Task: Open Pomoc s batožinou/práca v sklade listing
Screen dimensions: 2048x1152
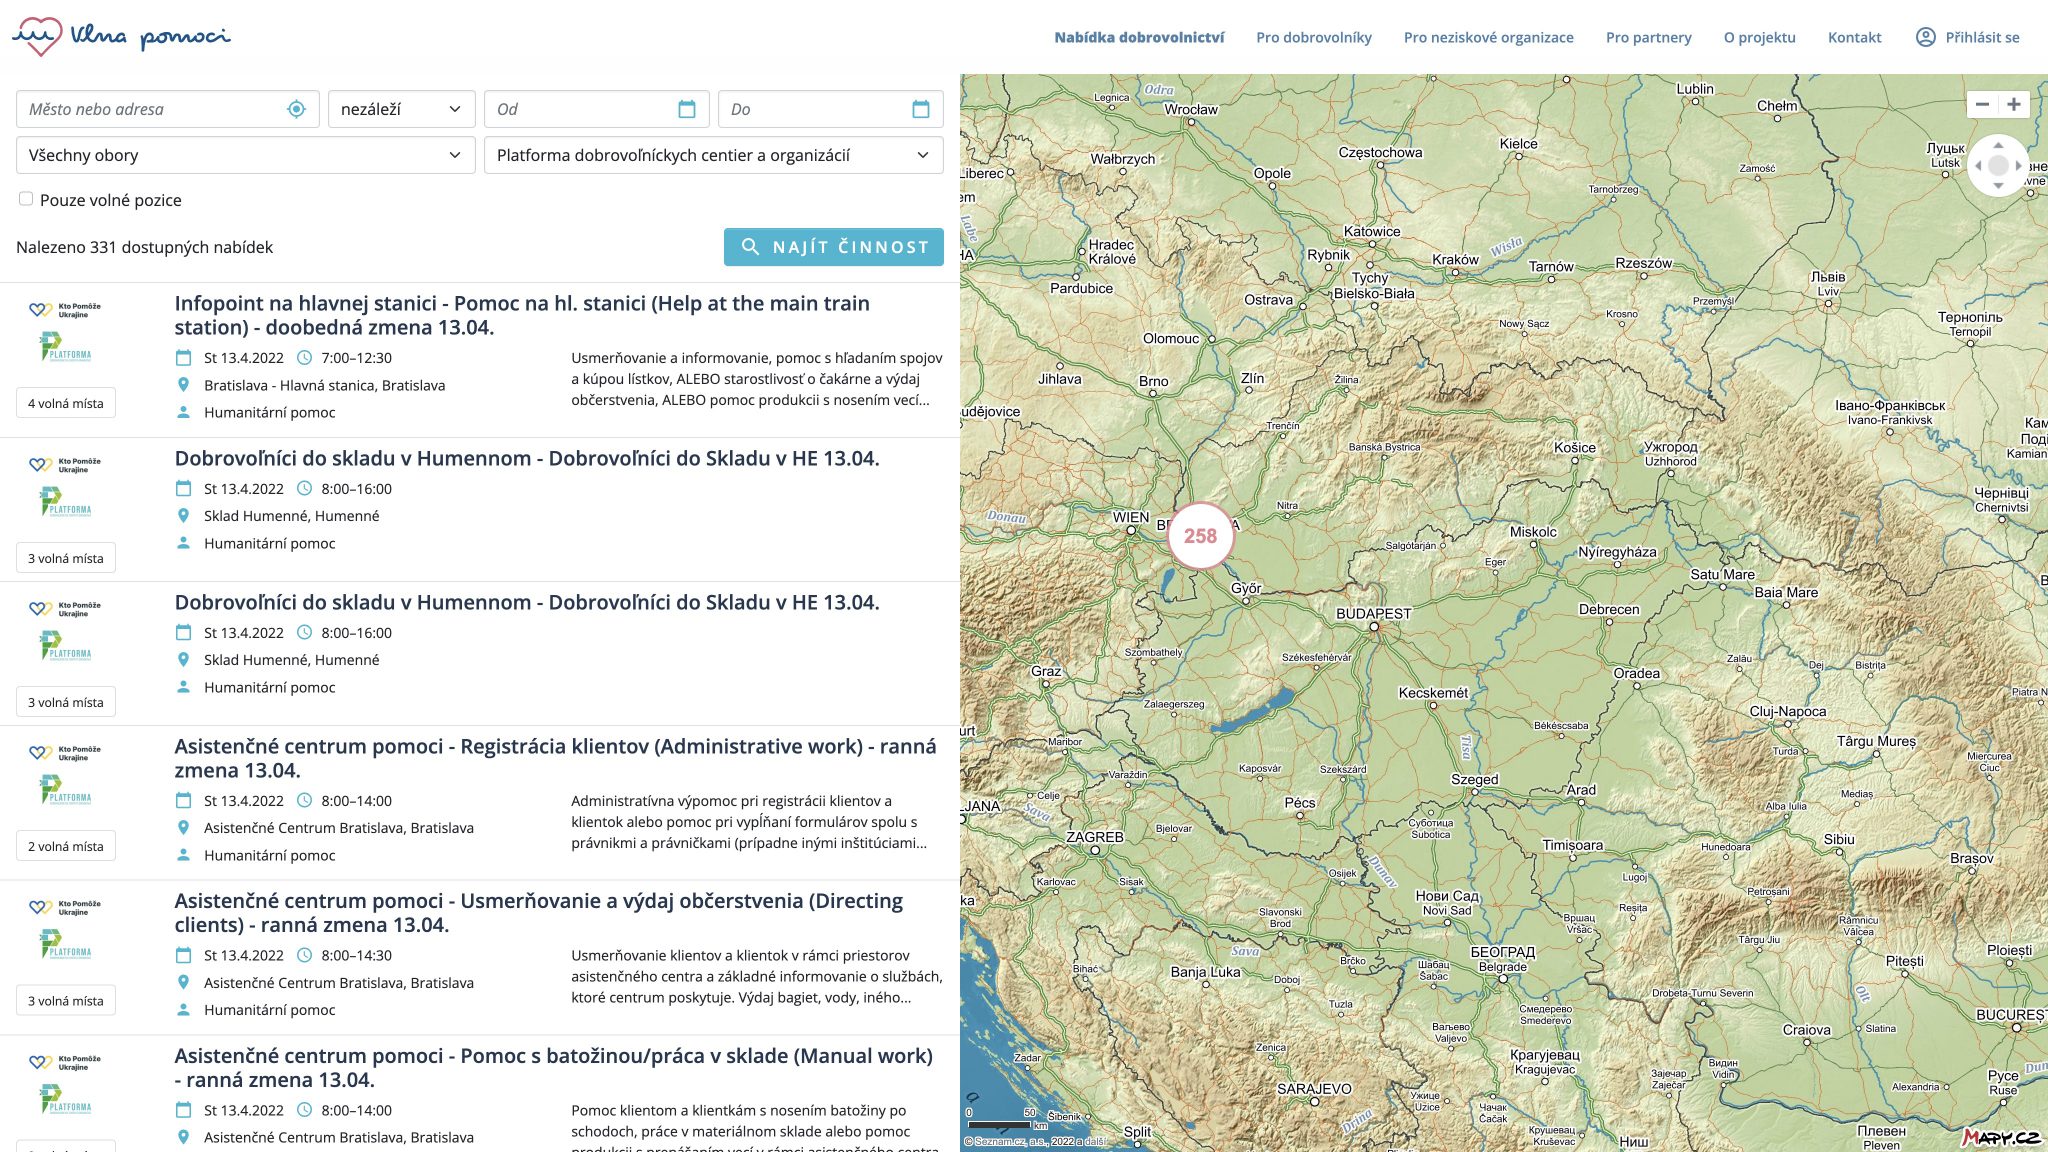Action: pyautogui.click(x=553, y=1068)
